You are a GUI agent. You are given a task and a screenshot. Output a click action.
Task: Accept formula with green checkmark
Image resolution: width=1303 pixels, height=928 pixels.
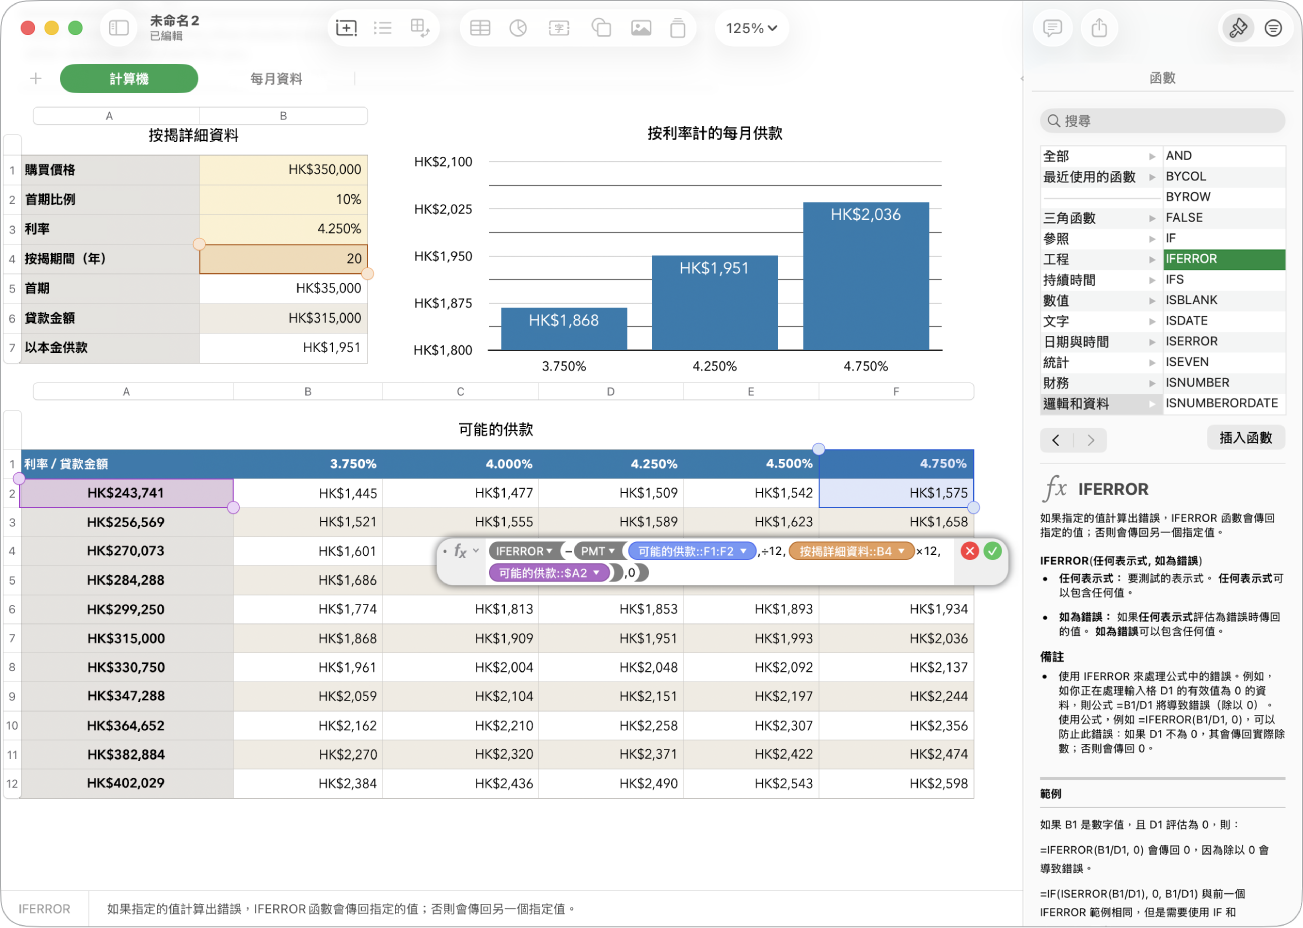pyautogui.click(x=993, y=551)
